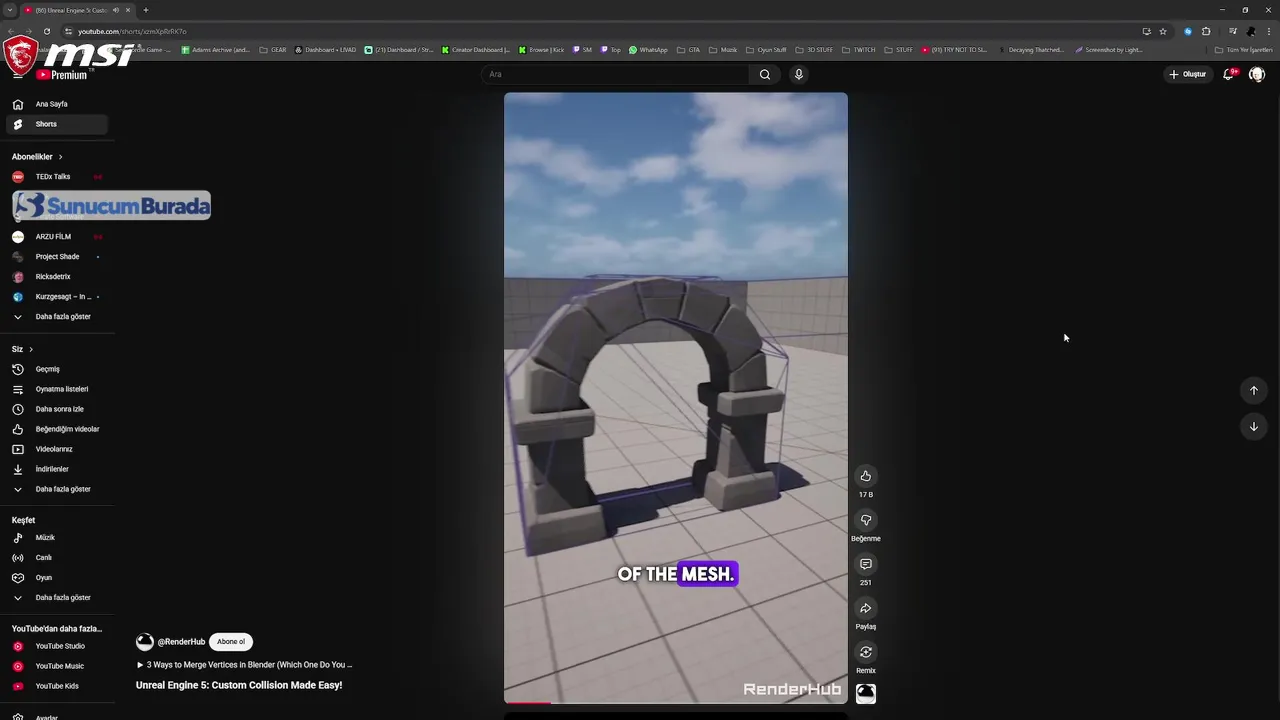Start voice search with the microphone icon
Viewport: 1280px width, 720px height.
[798, 74]
